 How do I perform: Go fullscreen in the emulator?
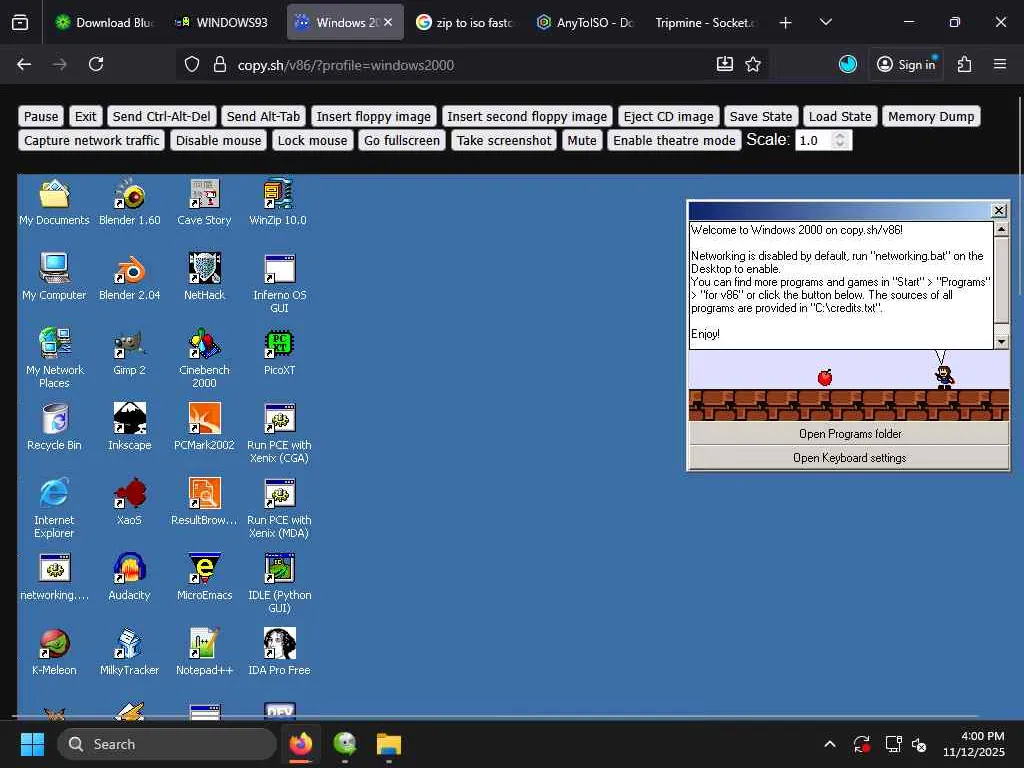402,140
